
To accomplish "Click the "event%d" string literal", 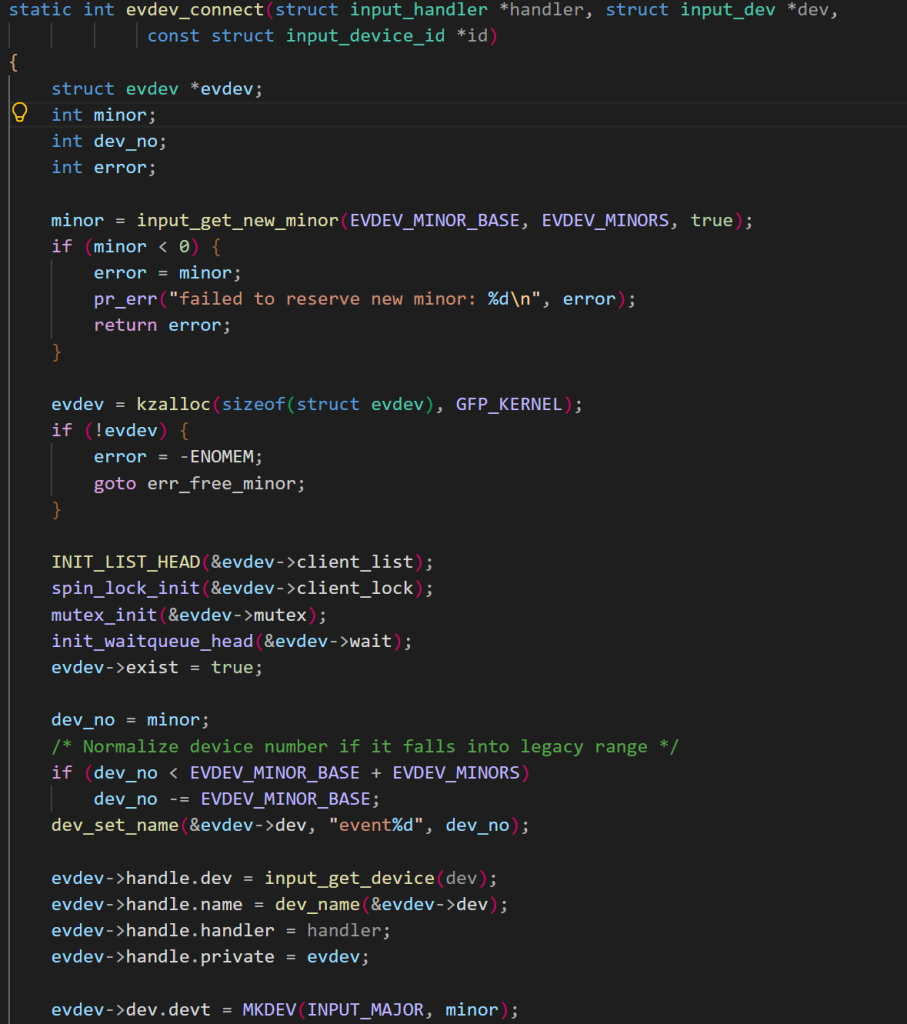I will tap(376, 825).
